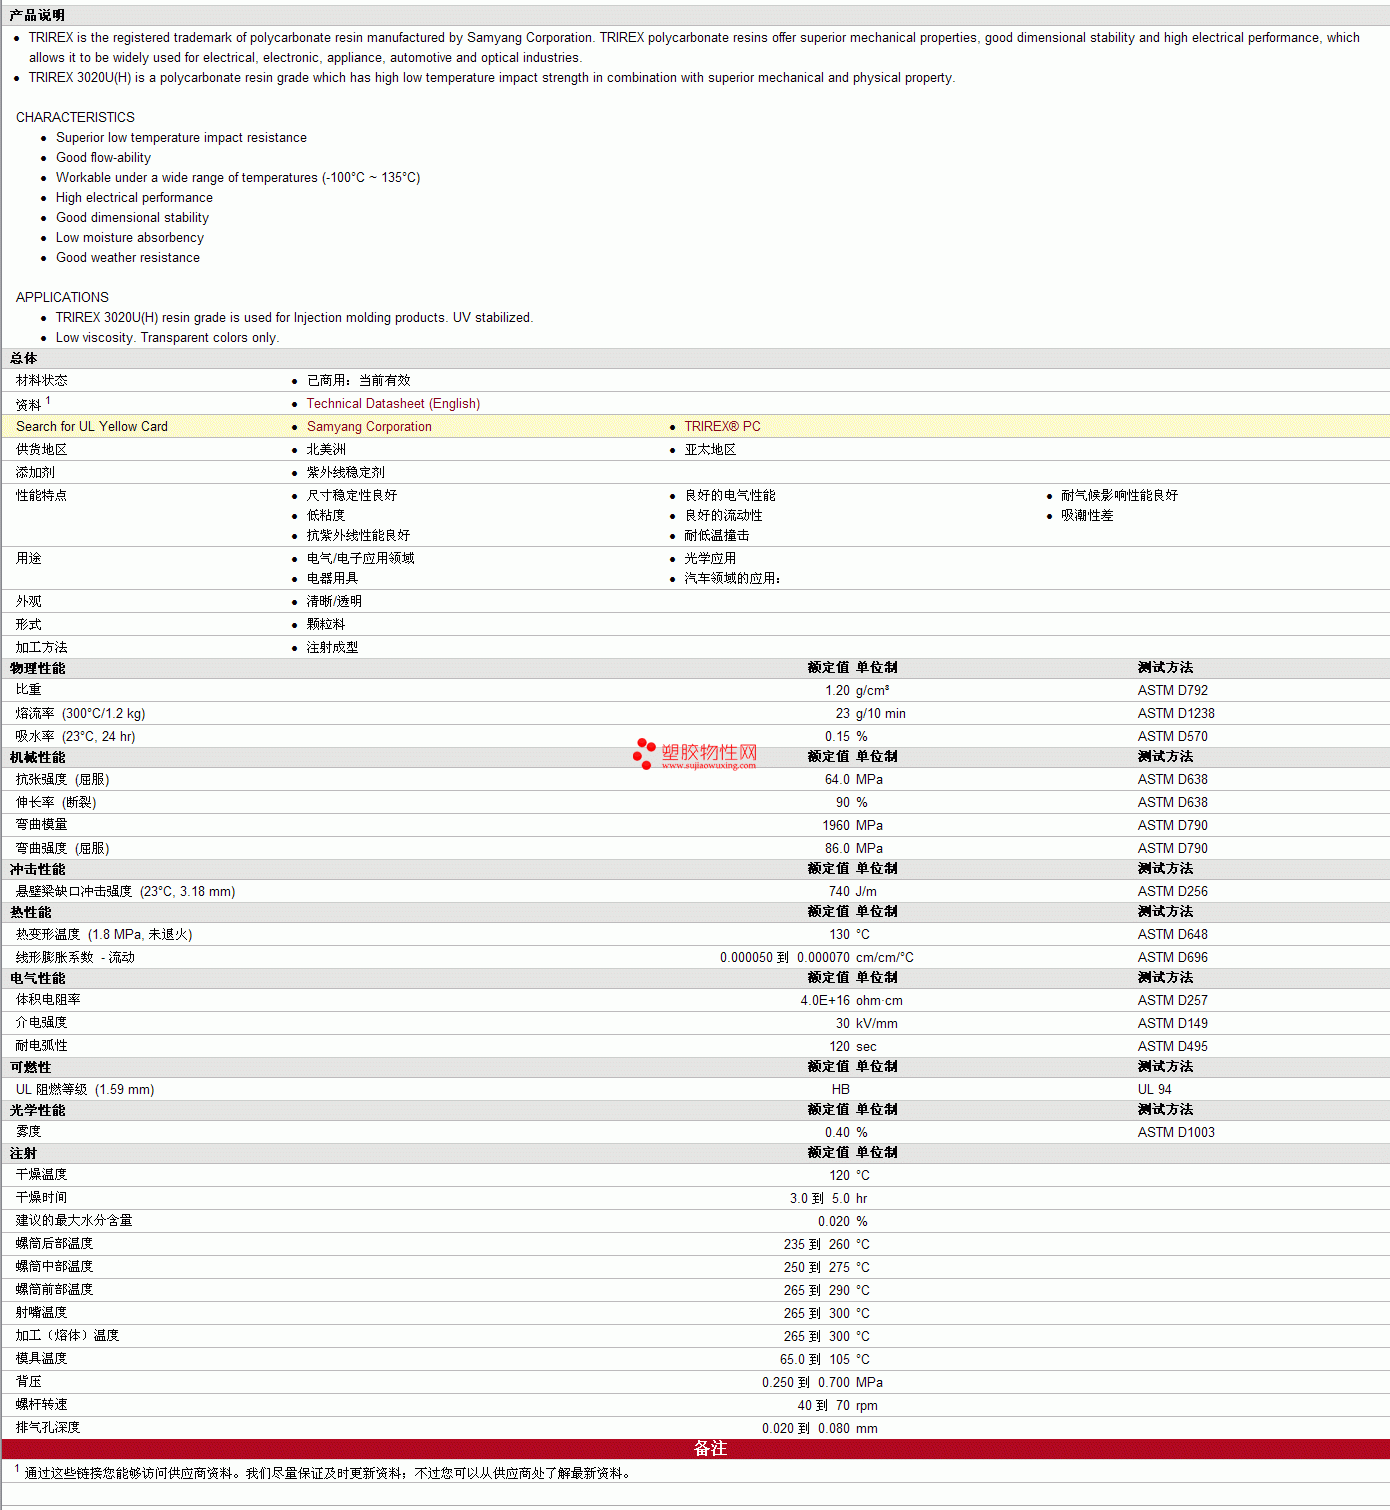Viewport: 1390px width, 1510px height.
Task: Select the '热性能' section header
Action: [x=30, y=912]
